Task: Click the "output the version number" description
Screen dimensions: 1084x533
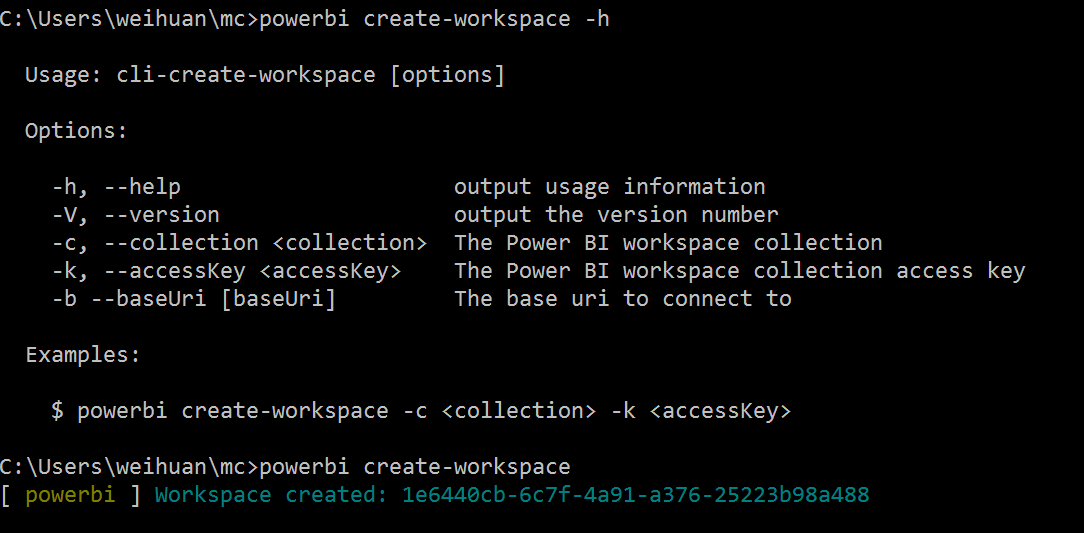Action: (615, 215)
